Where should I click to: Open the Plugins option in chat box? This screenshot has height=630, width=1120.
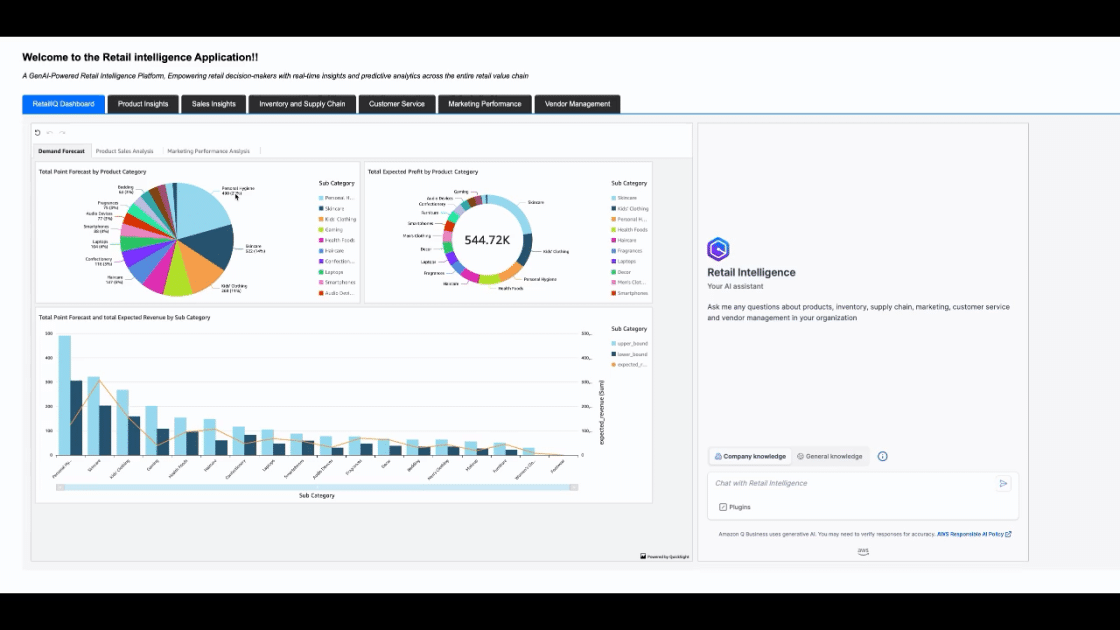coord(735,507)
